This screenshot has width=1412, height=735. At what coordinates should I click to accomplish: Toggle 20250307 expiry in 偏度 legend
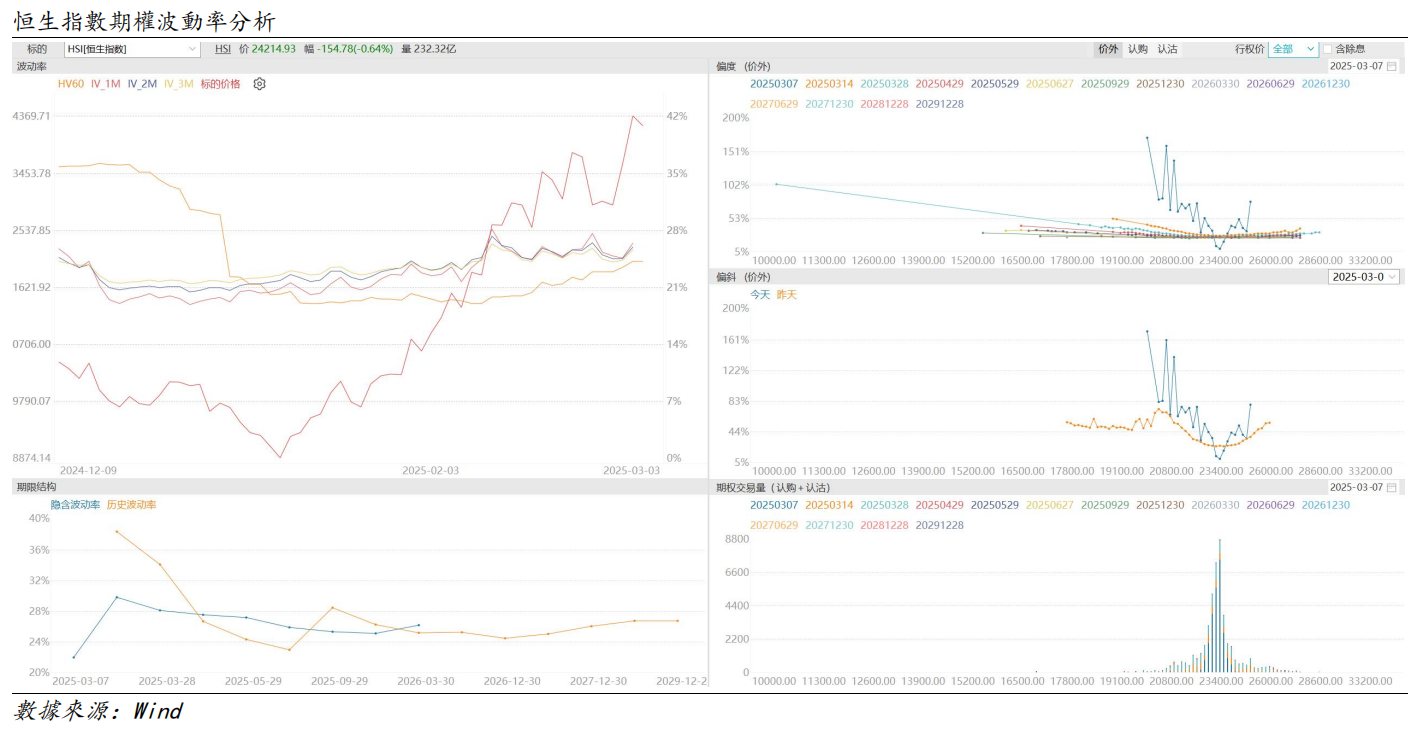[774, 84]
